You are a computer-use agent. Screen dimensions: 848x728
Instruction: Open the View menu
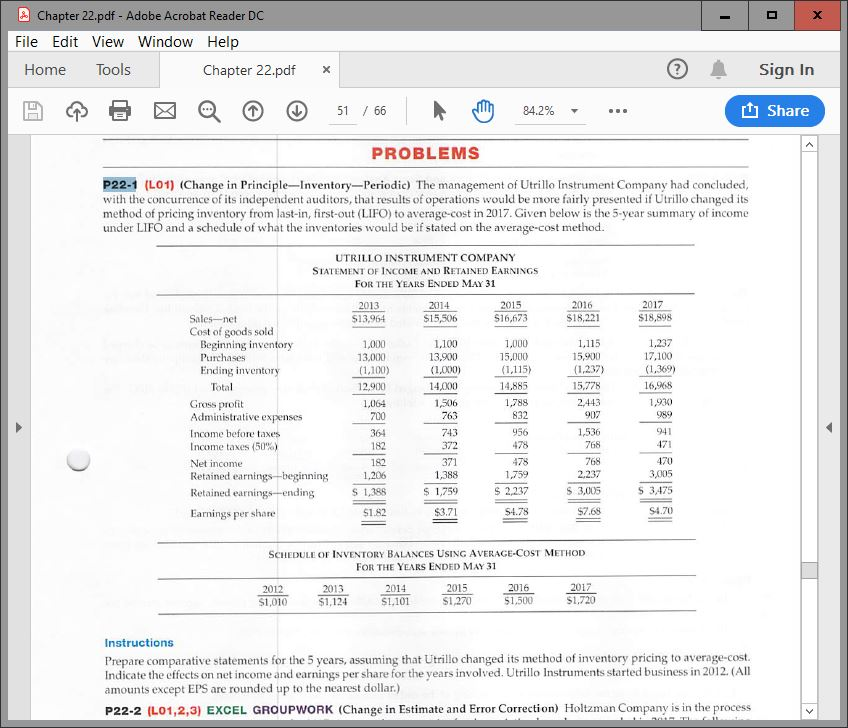point(108,42)
